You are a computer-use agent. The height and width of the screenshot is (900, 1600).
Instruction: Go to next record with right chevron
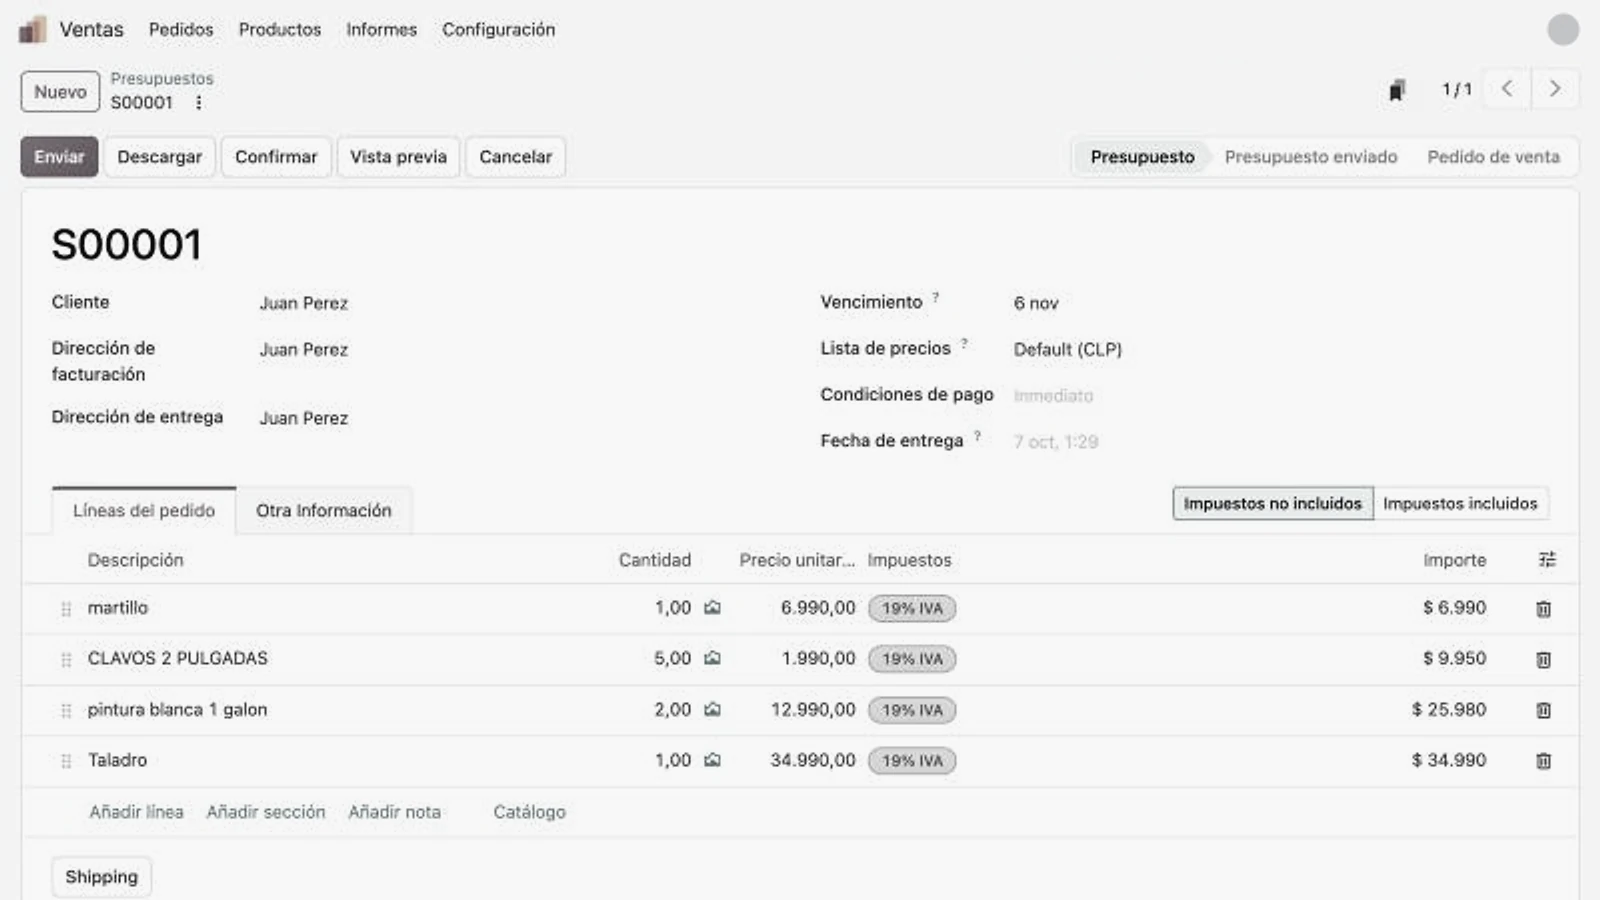click(1555, 89)
